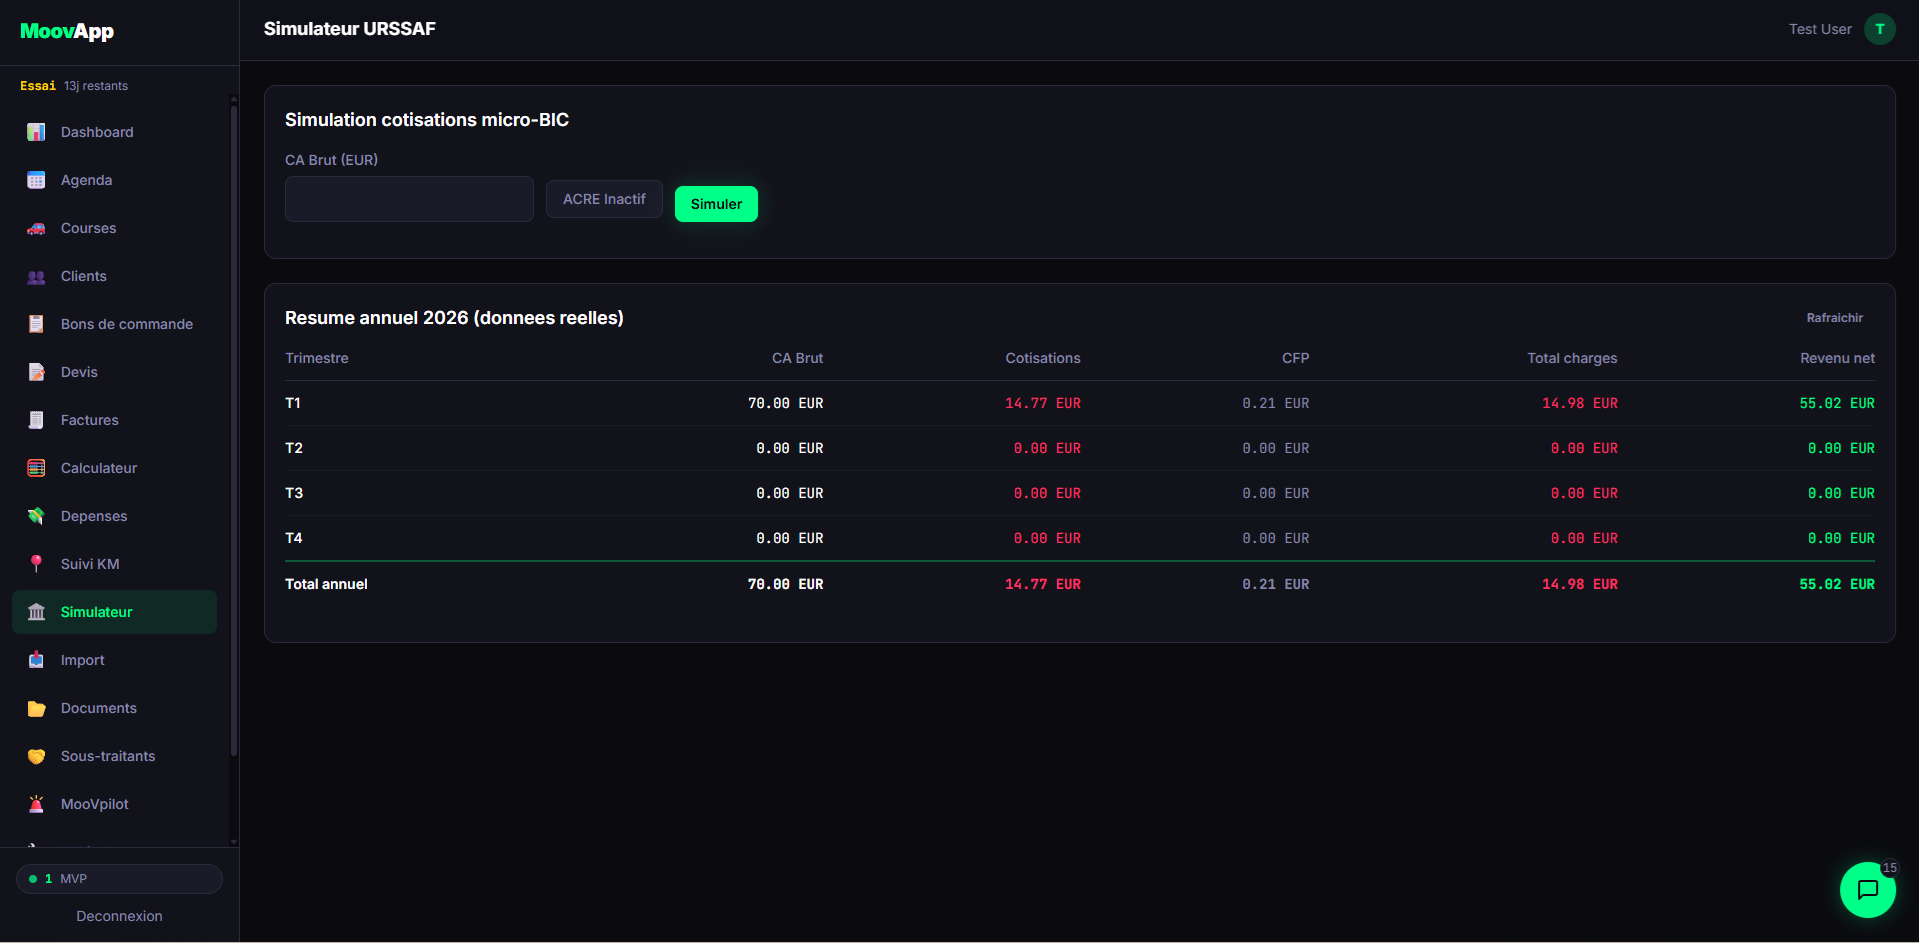Viewport: 1919px width, 947px height.
Task: Toggle the ACRE Inactif switch
Action: click(604, 199)
